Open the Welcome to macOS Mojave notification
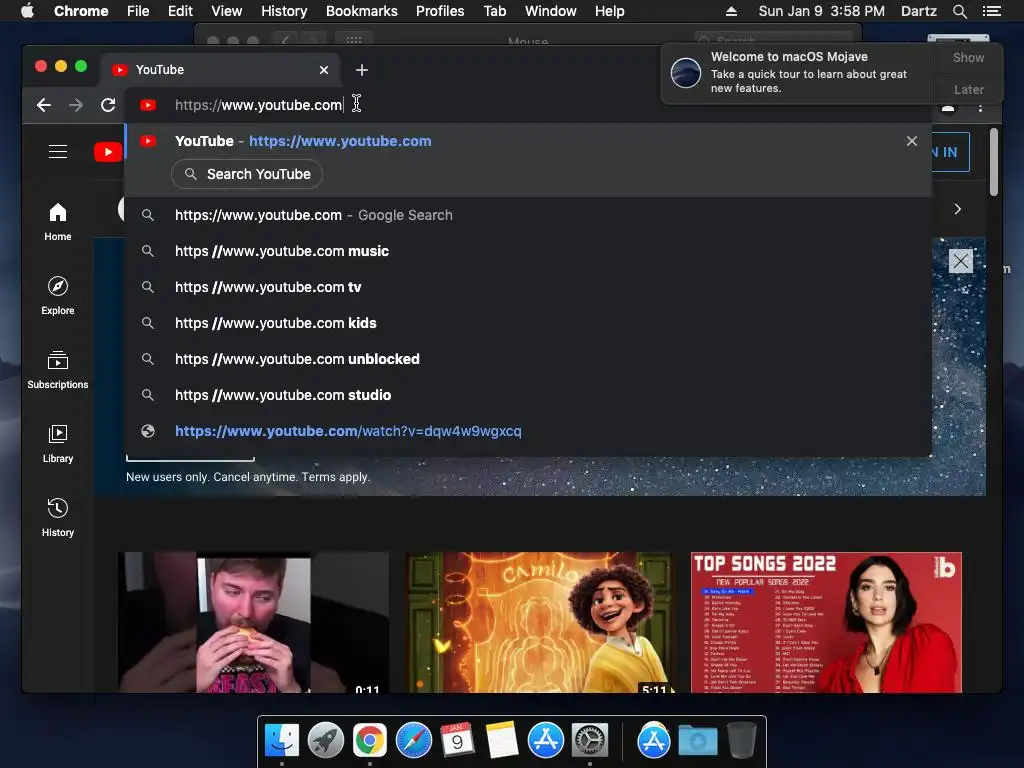 (x=795, y=72)
